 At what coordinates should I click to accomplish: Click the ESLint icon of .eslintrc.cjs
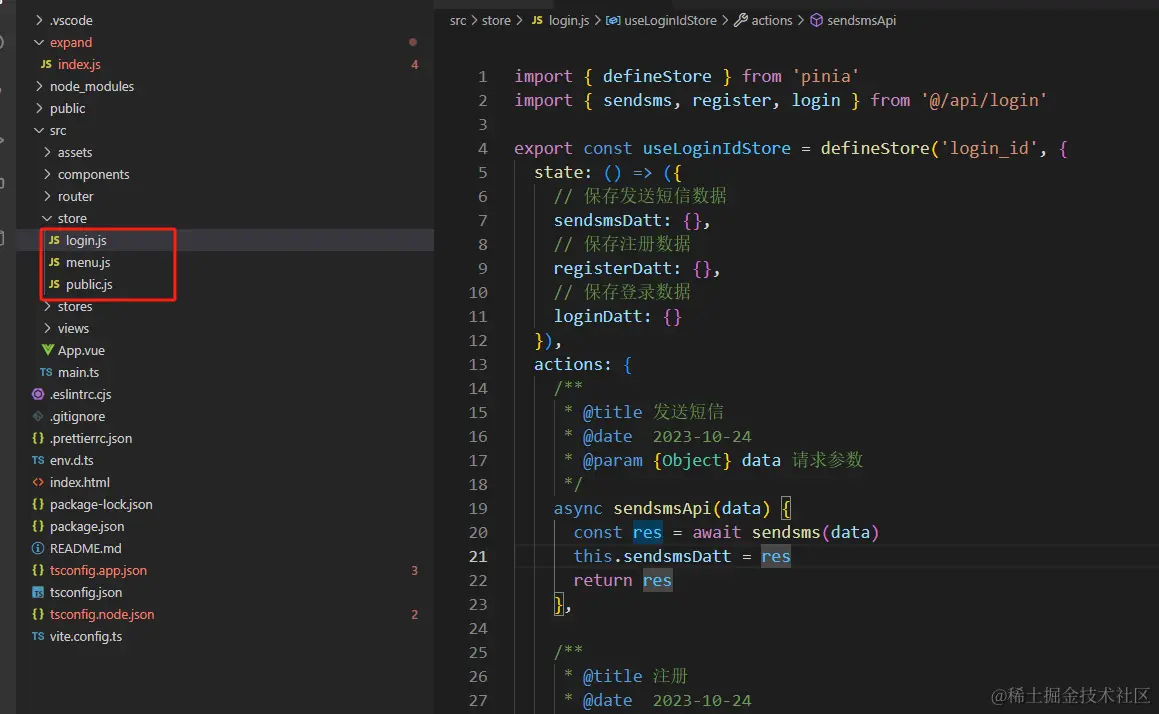tap(38, 394)
